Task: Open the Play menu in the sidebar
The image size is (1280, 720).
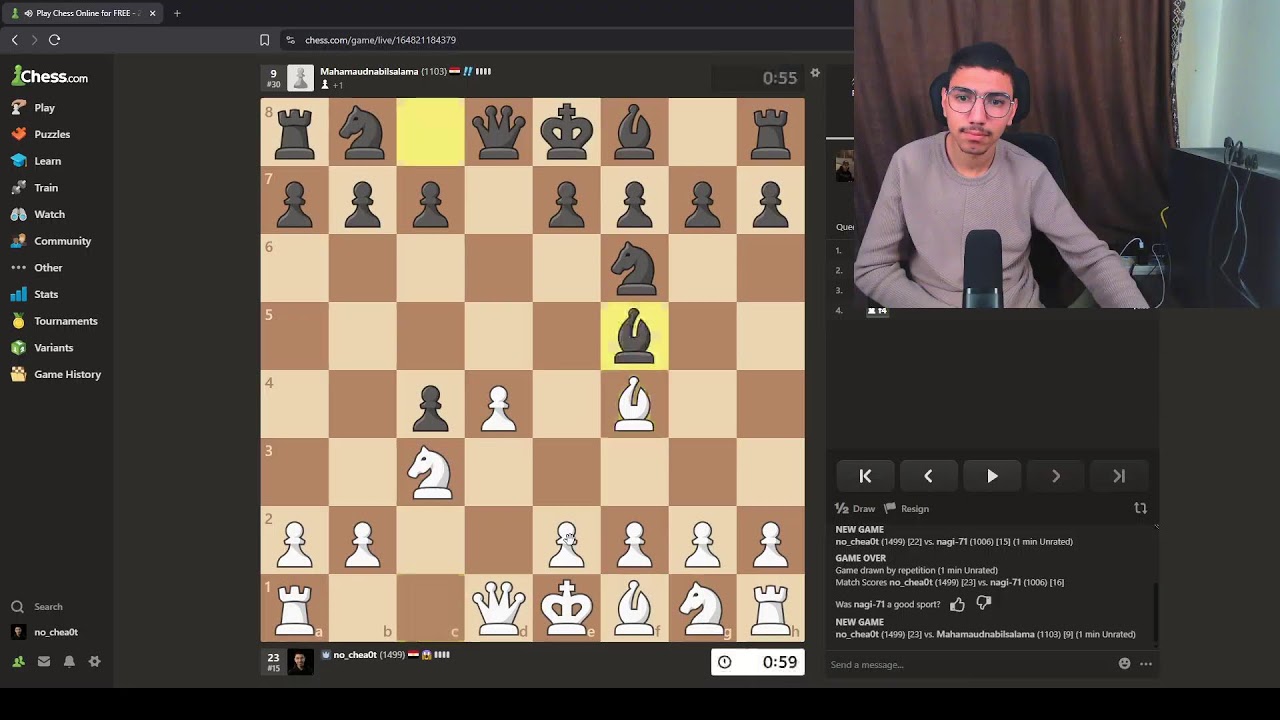Action: coord(33,107)
